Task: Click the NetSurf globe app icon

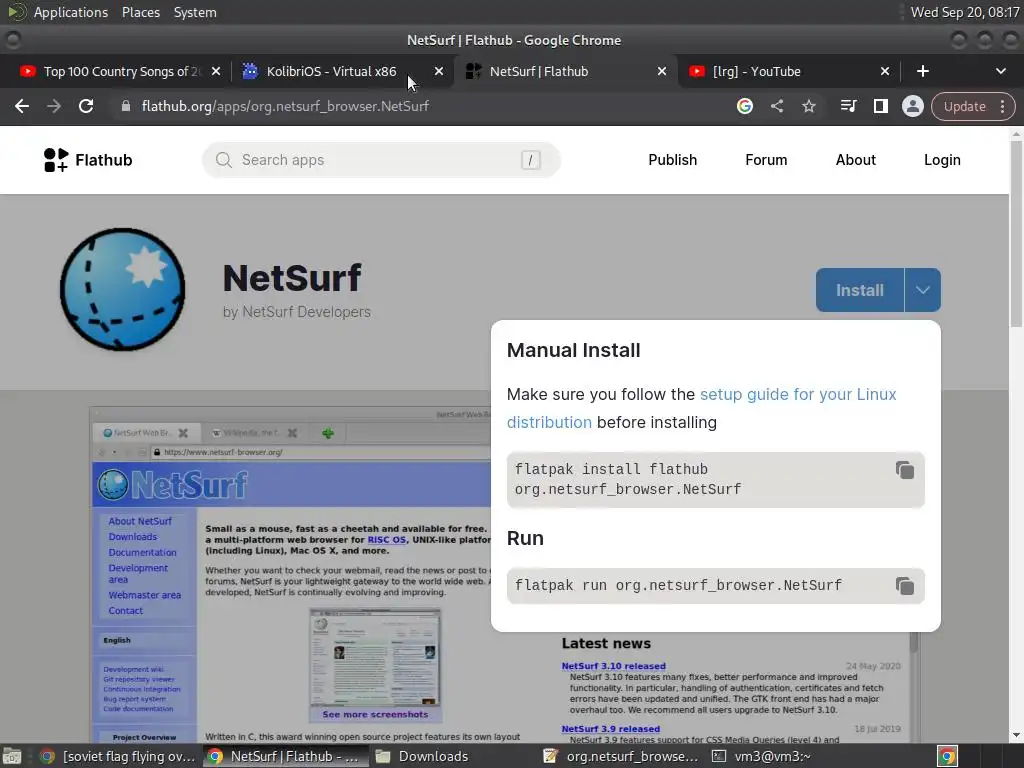Action: [122, 289]
